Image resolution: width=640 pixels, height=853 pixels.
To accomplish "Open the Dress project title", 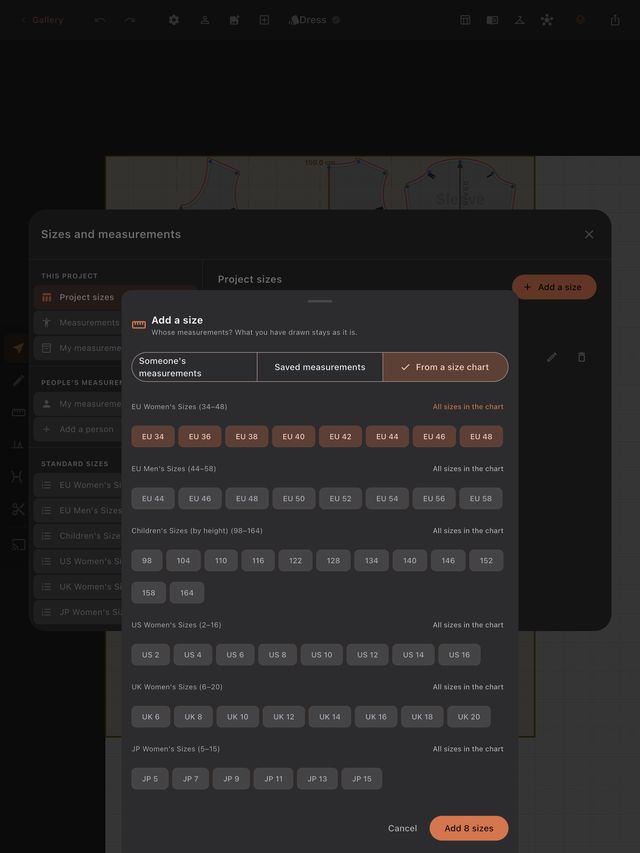I will [x=313, y=20].
